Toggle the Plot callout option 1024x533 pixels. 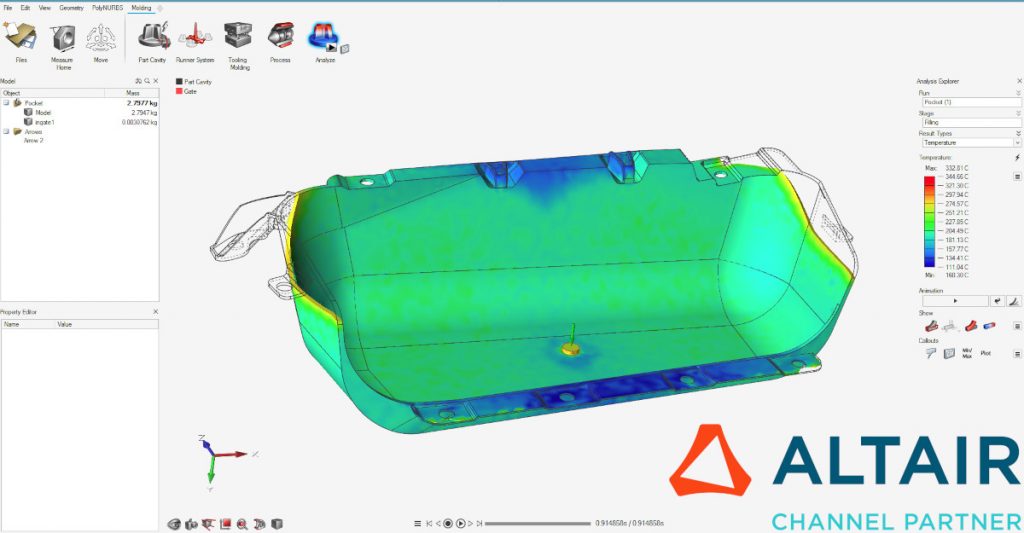click(985, 353)
